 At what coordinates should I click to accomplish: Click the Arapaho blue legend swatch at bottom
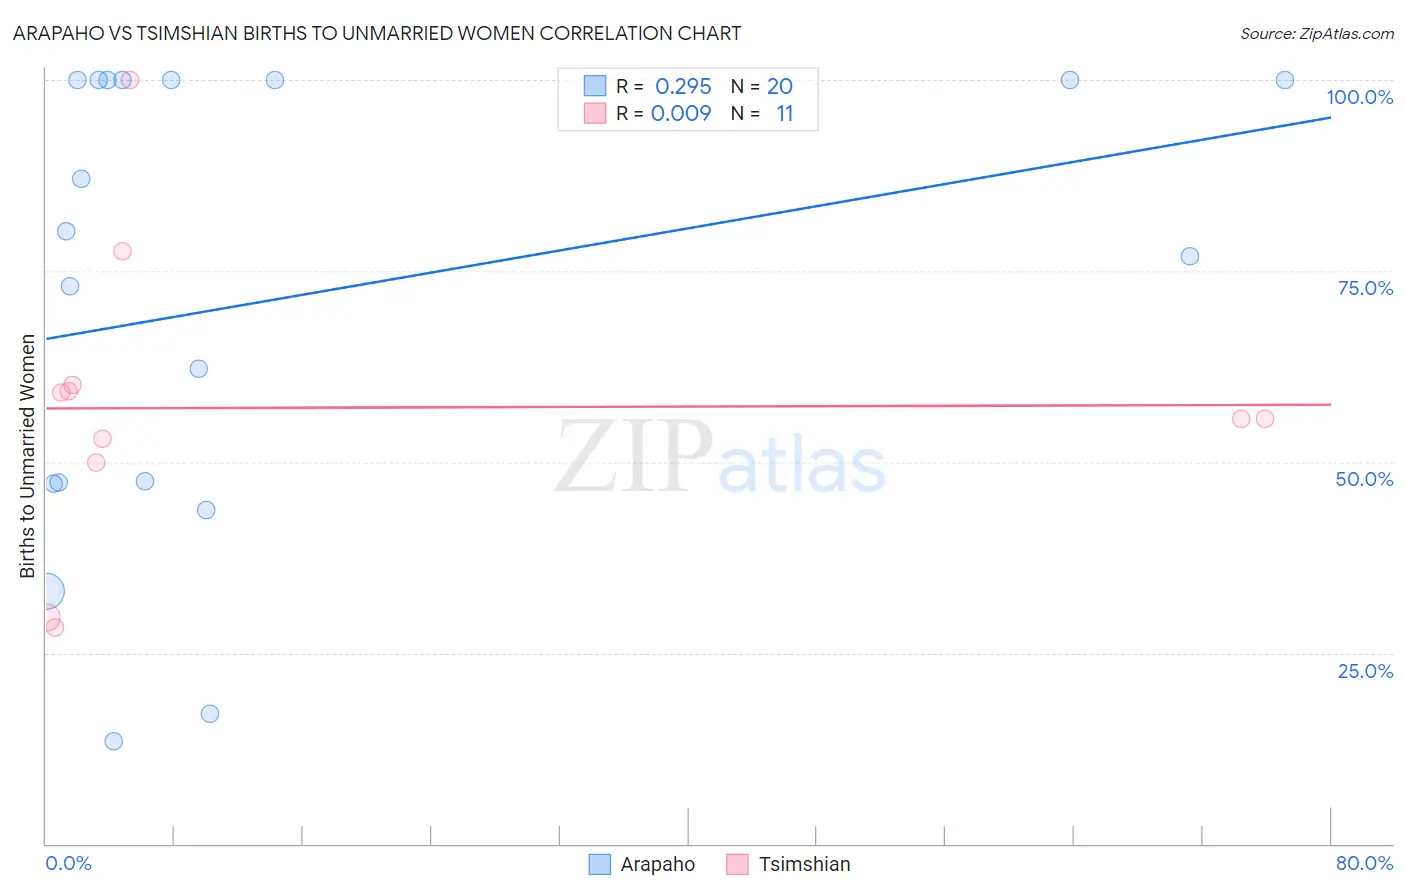[x=600, y=864]
